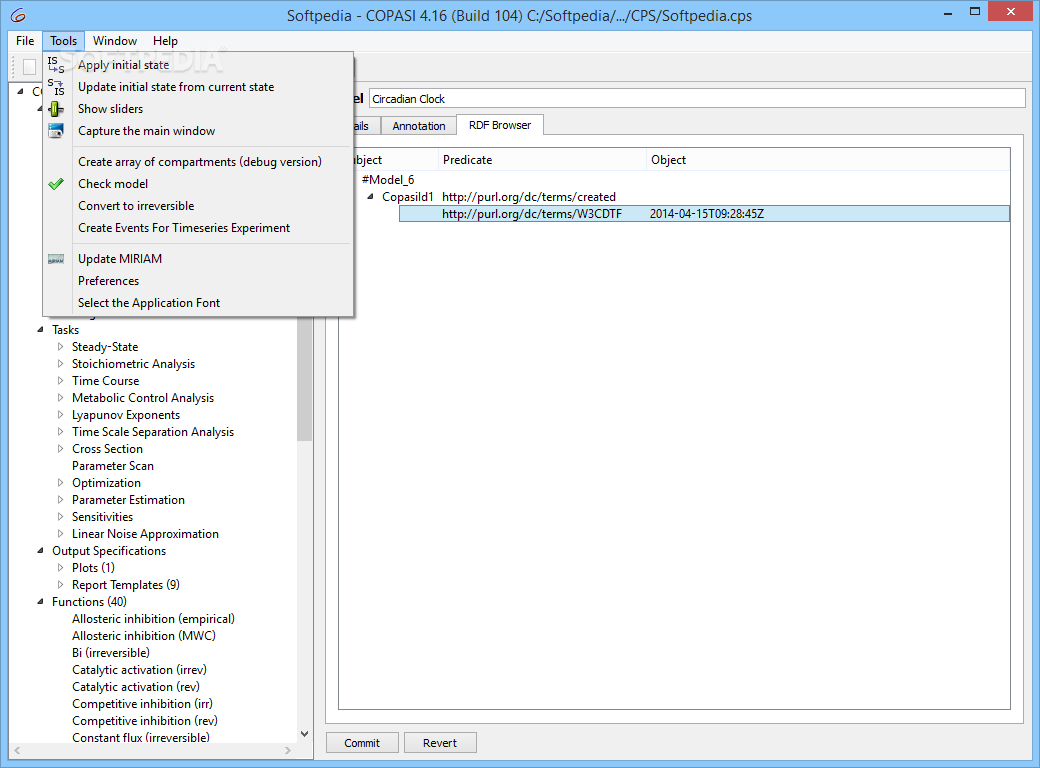Choose Create Events For Timeseries Experiment

184,227
